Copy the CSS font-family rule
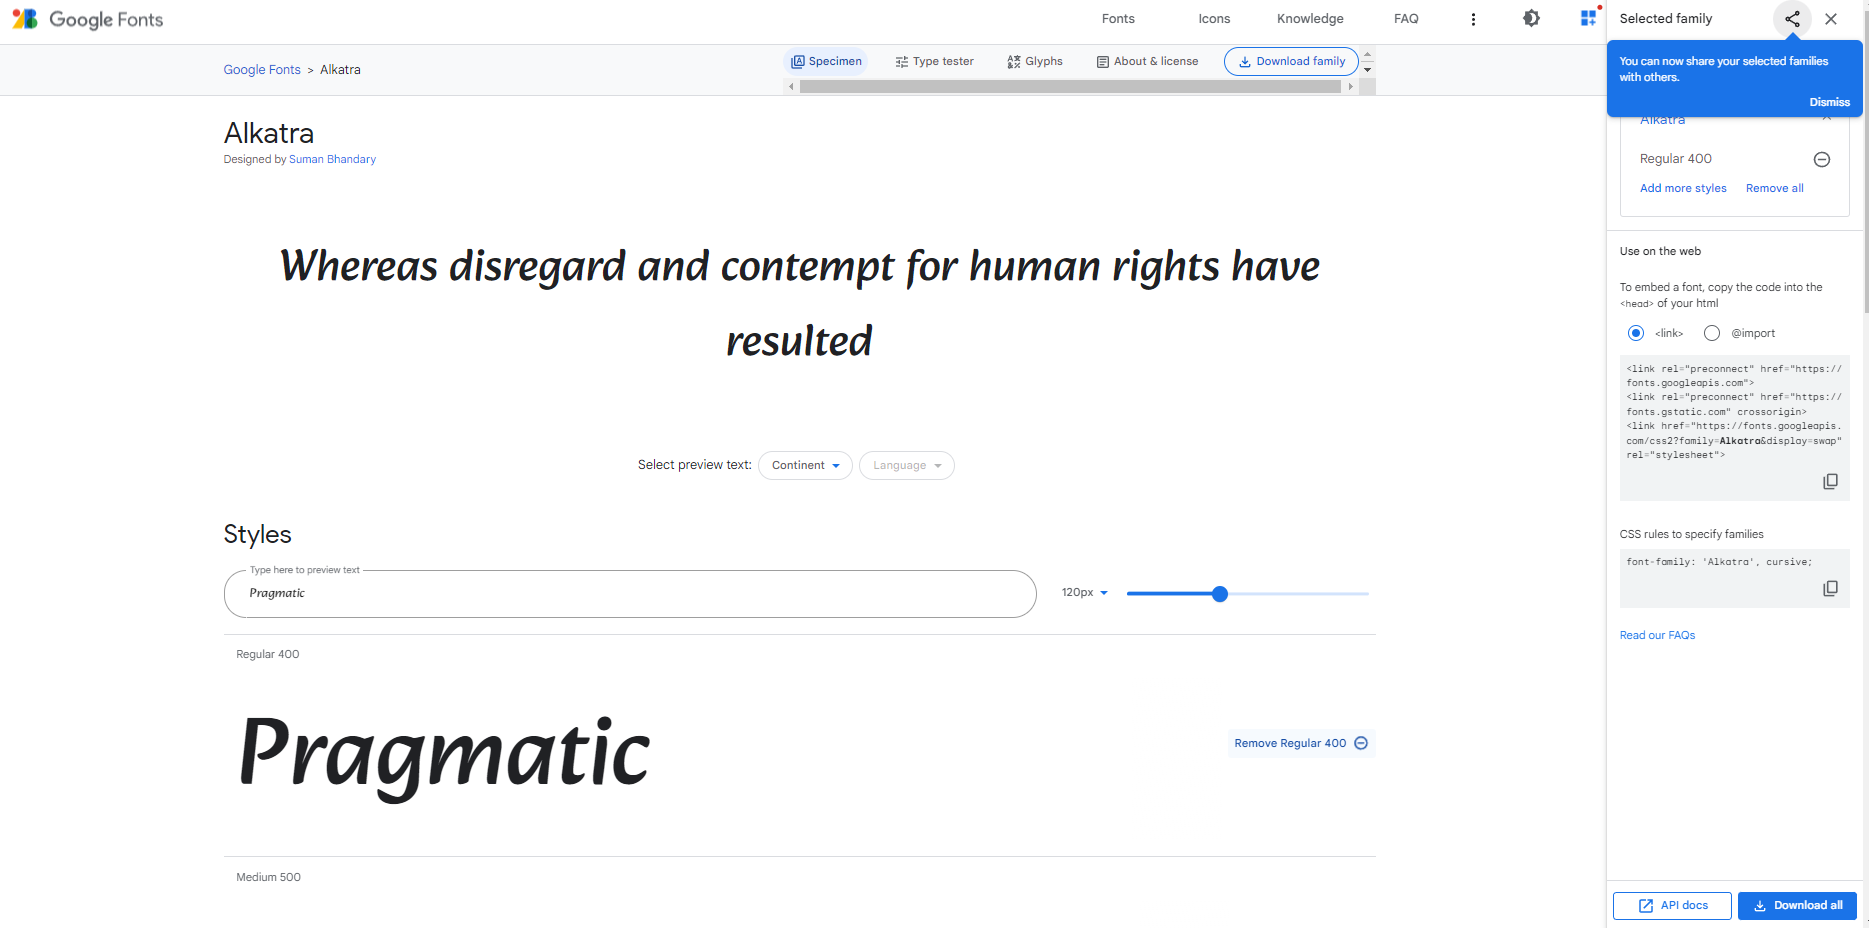Screen dimensions: 1869x928 [x=1830, y=588]
